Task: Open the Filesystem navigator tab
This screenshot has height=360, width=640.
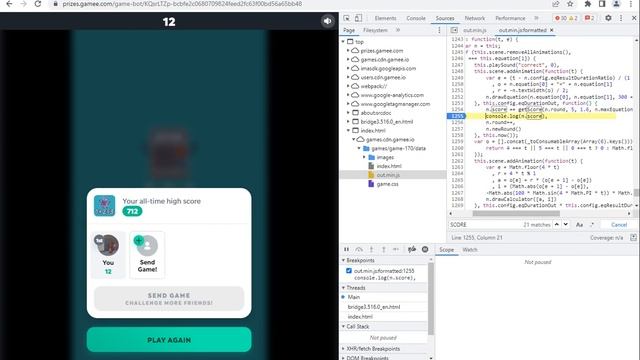Action: pyautogui.click(x=375, y=30)
